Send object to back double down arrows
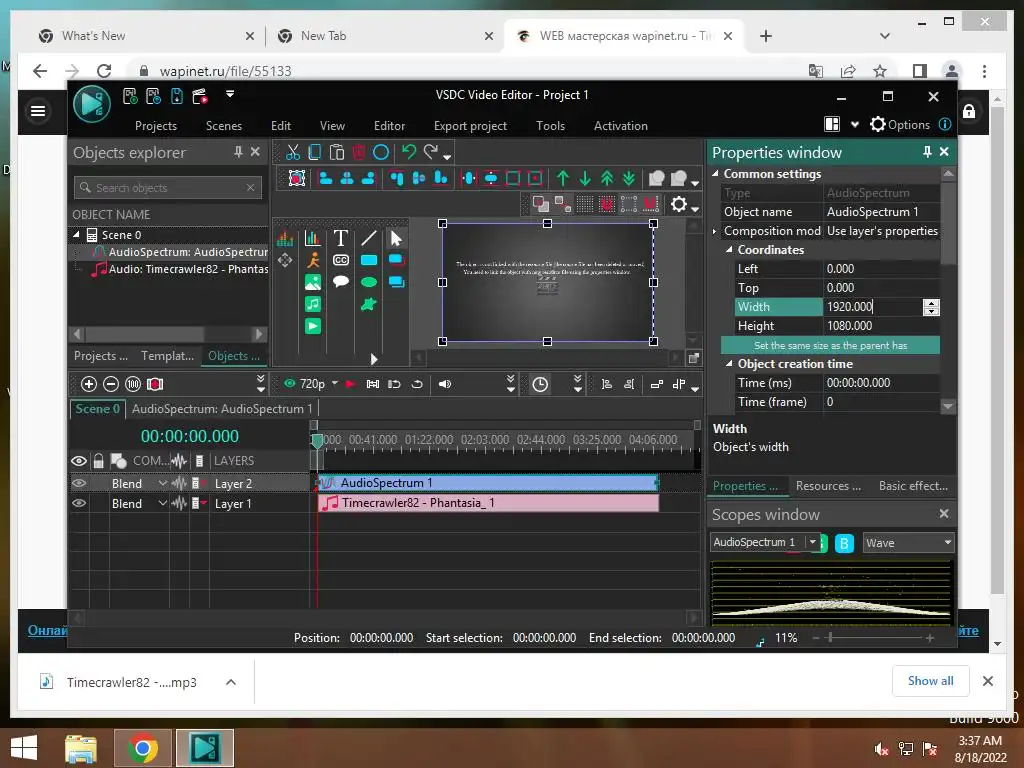 pyautogui.click(x=629, y=178)
